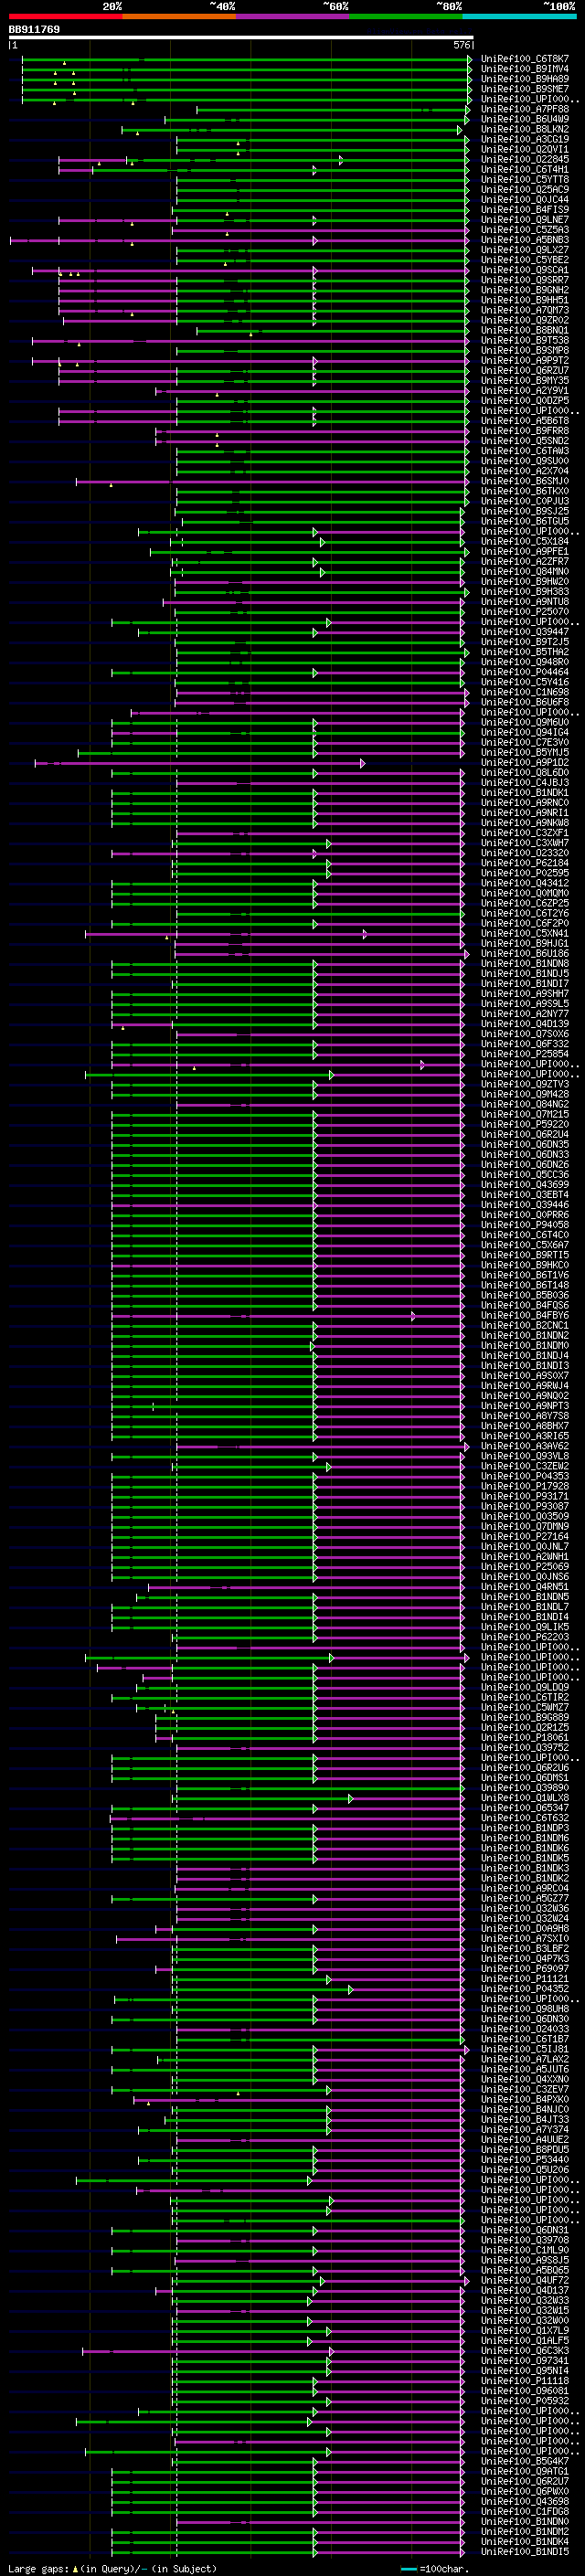Open hit UniRef100_A9P1D2
585x2576 pixels.
click(525, 762)
